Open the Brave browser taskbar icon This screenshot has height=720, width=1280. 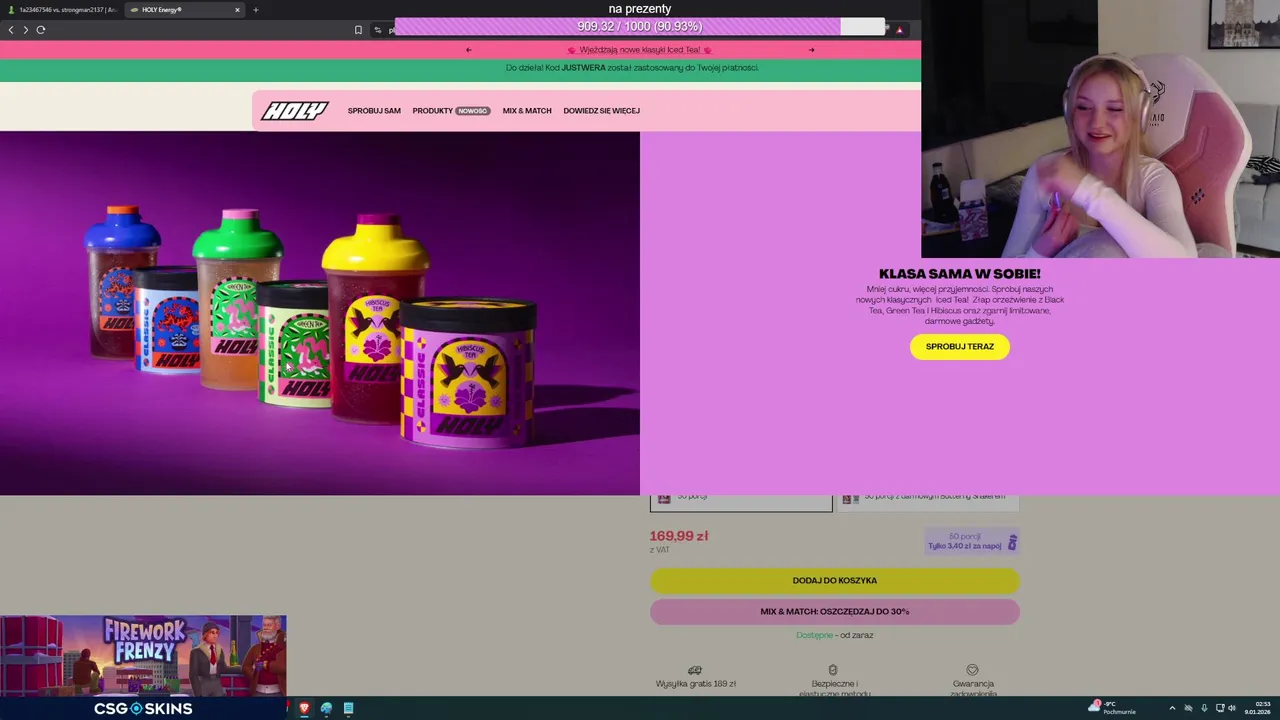tap(304, 708)
